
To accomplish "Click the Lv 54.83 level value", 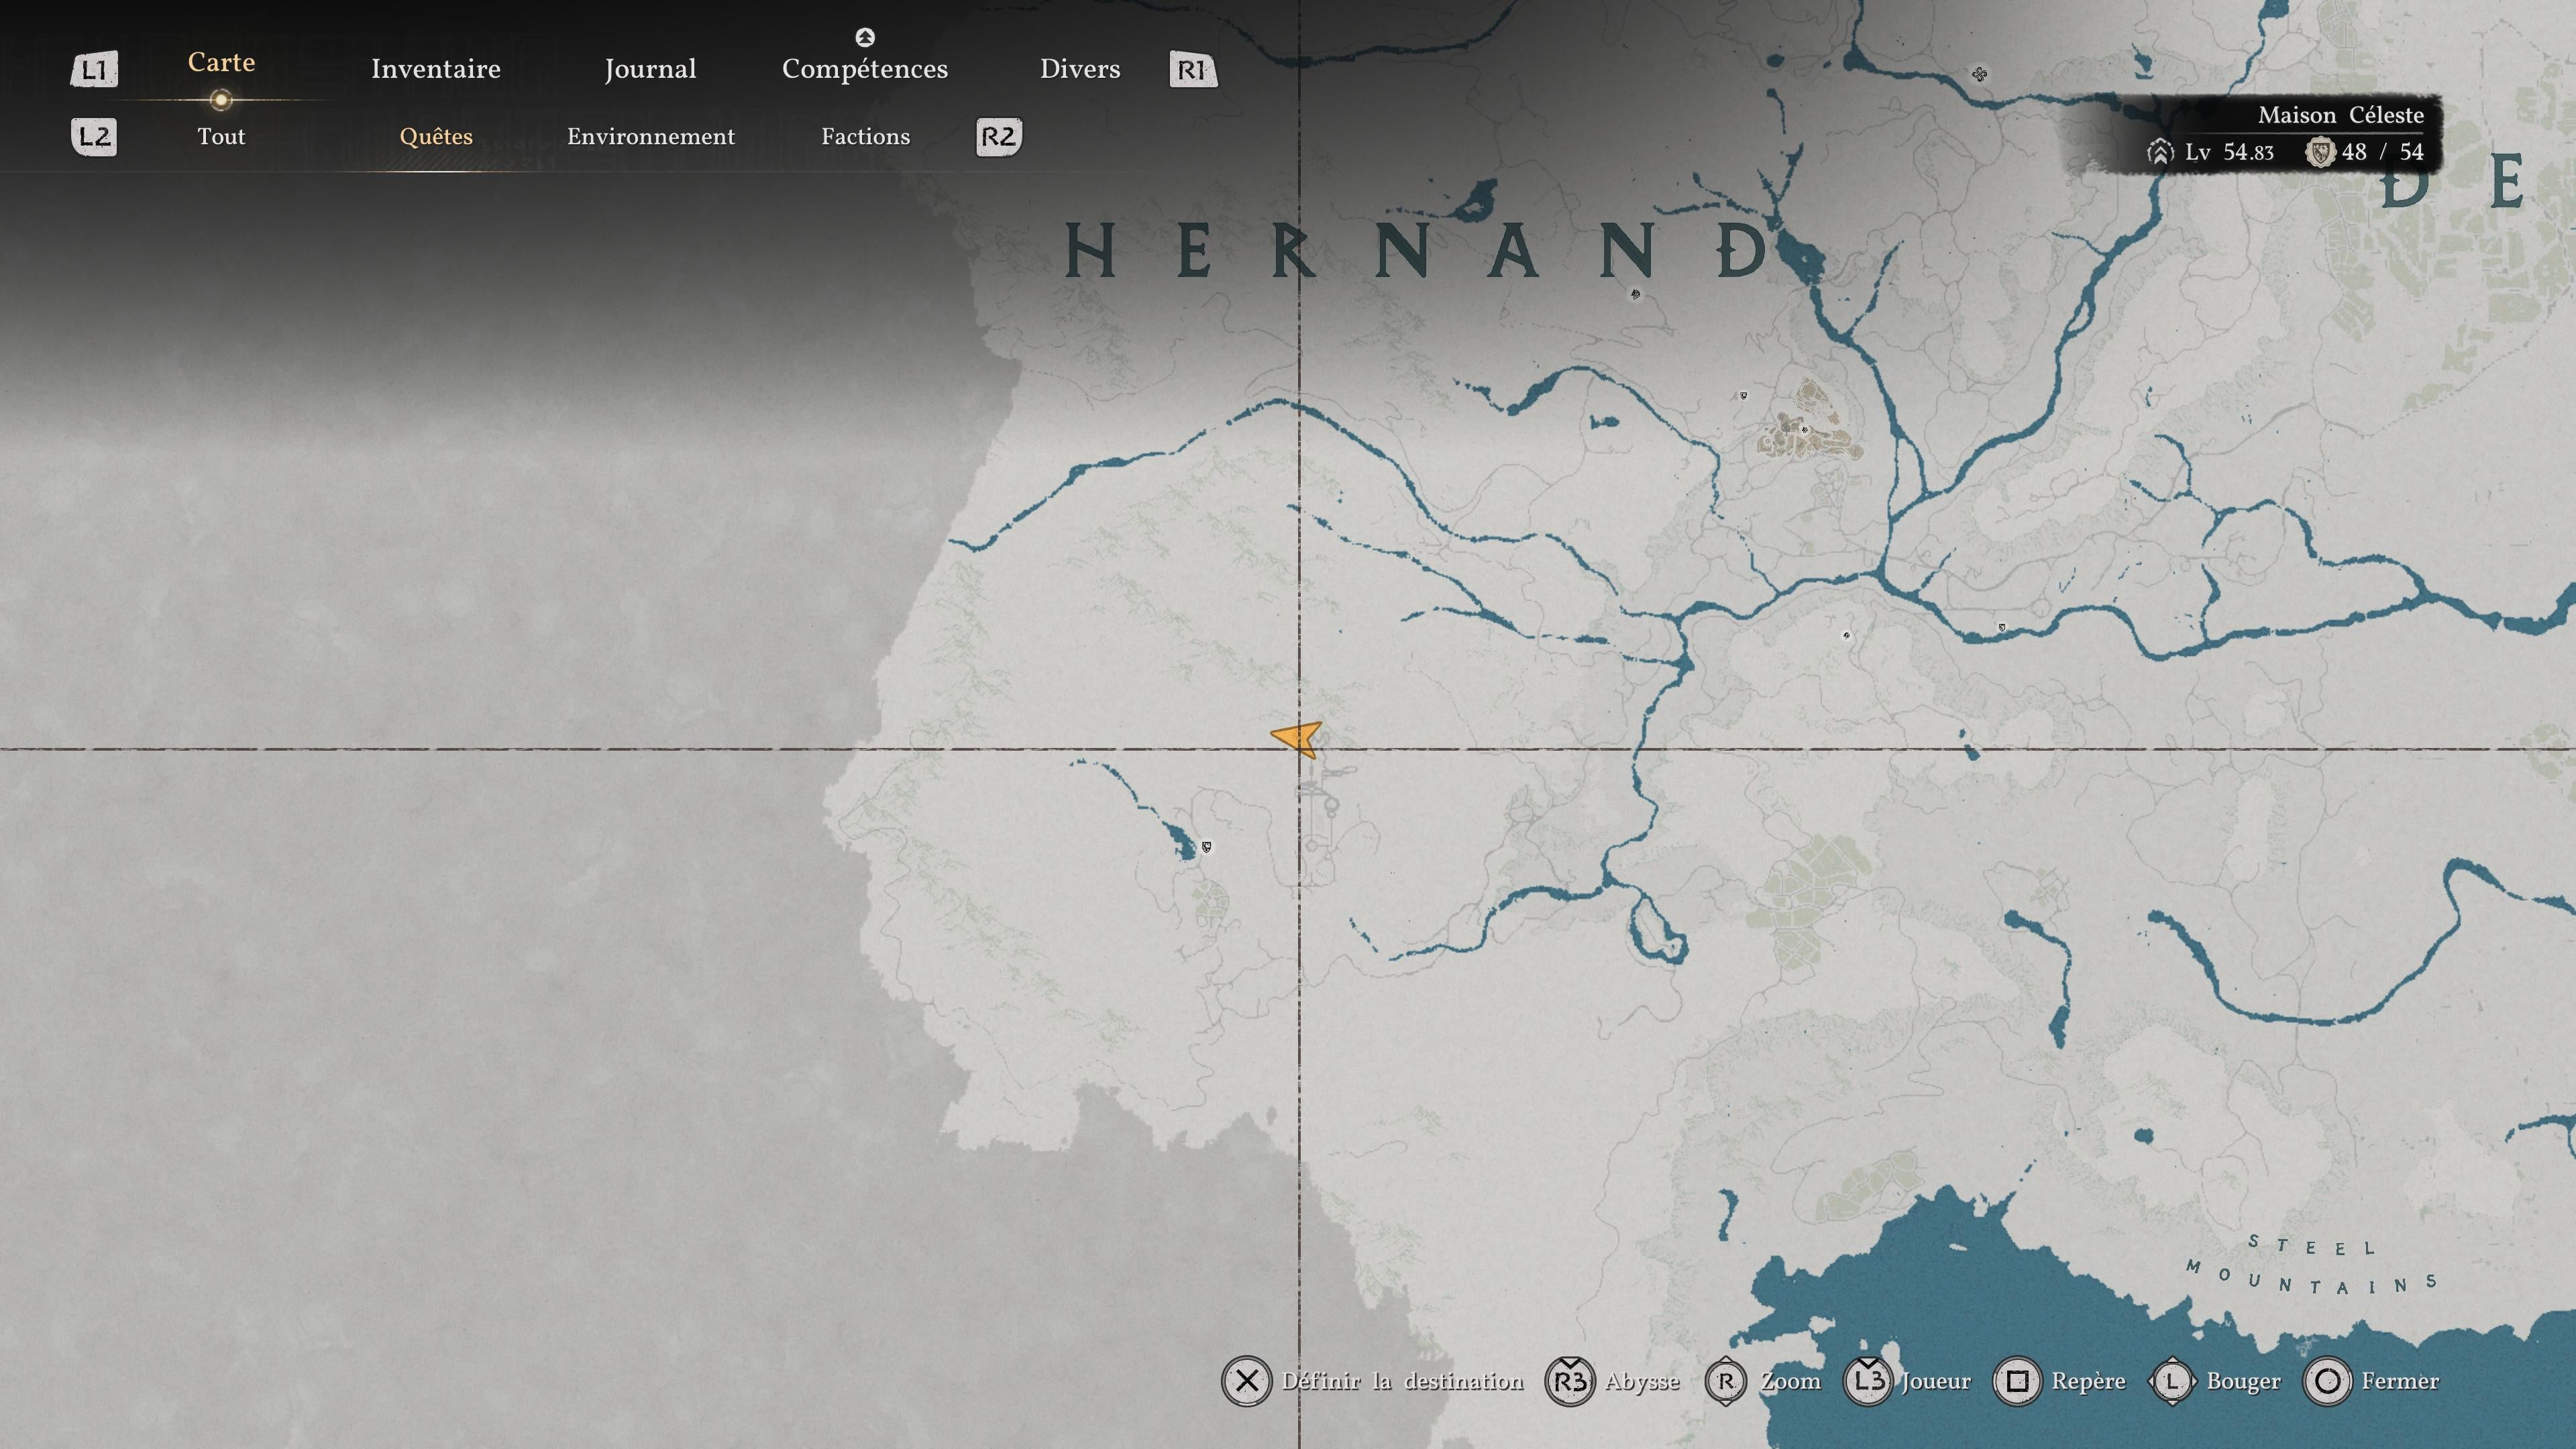I will 2229,152.
